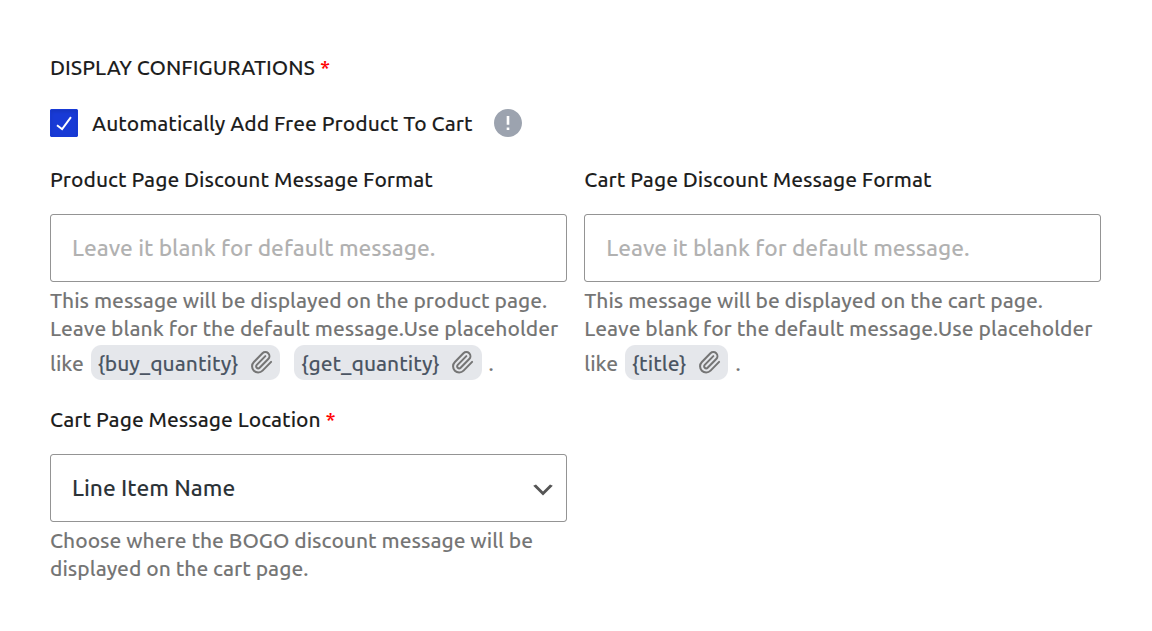Screen dimensions: 1152x631
Task: Click the Product Page Discount Message Format heading
Action: [241, 180]
